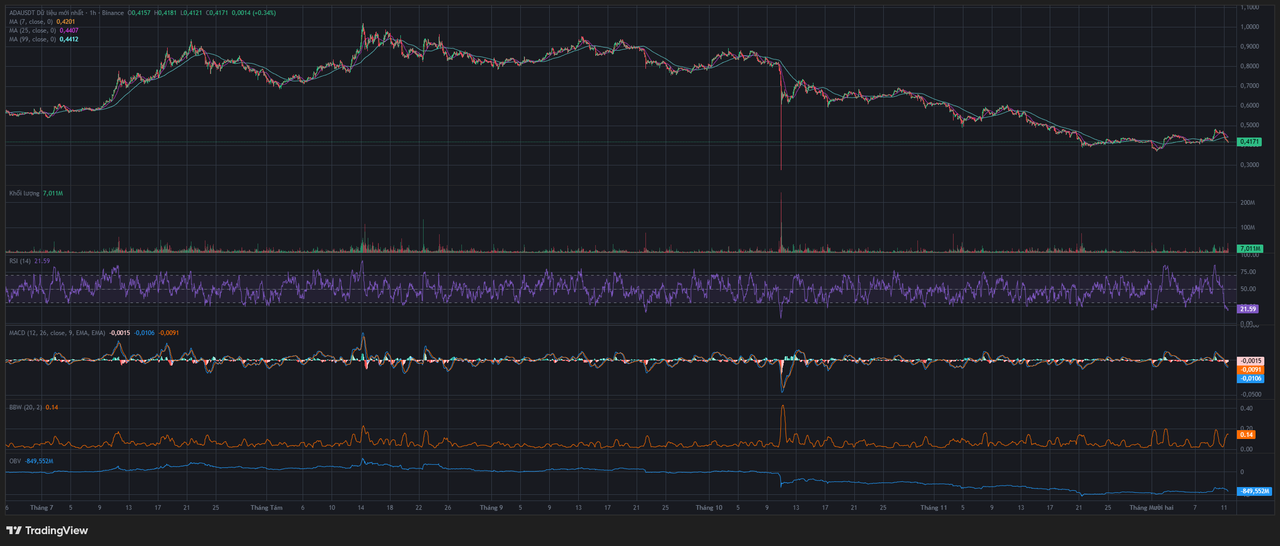Screen dimensions: 1280x546
Task: Click the volume tag 7,011M on the axis
Action: click(1251, 248)
